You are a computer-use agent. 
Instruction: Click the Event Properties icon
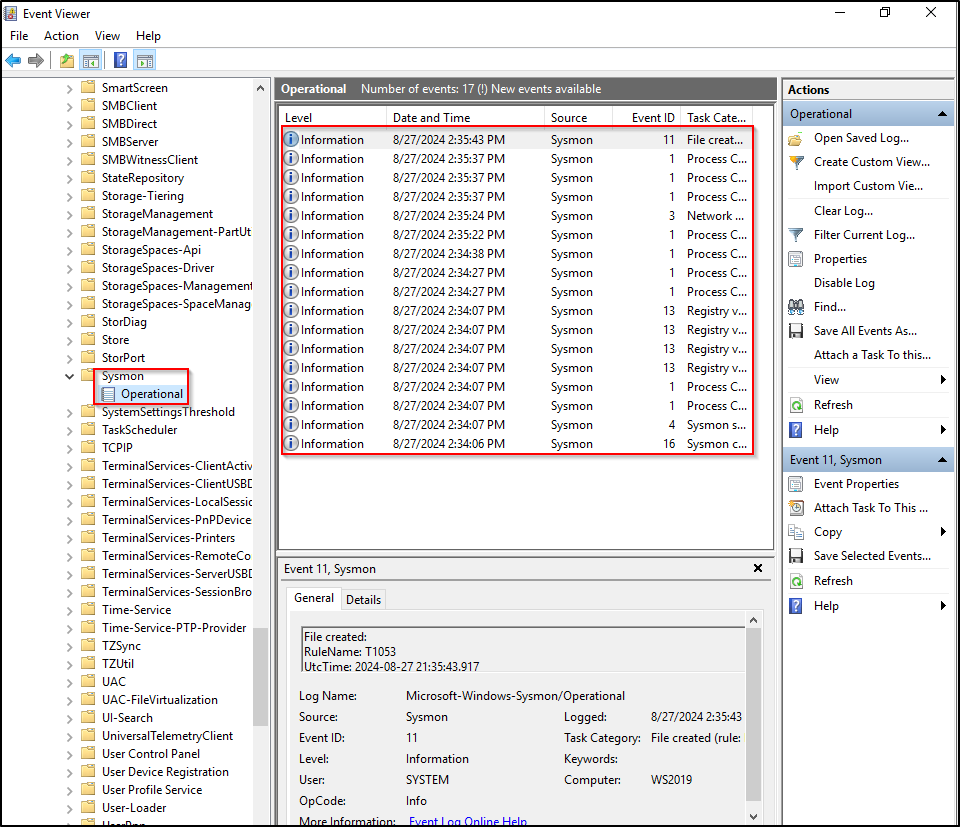796,484
